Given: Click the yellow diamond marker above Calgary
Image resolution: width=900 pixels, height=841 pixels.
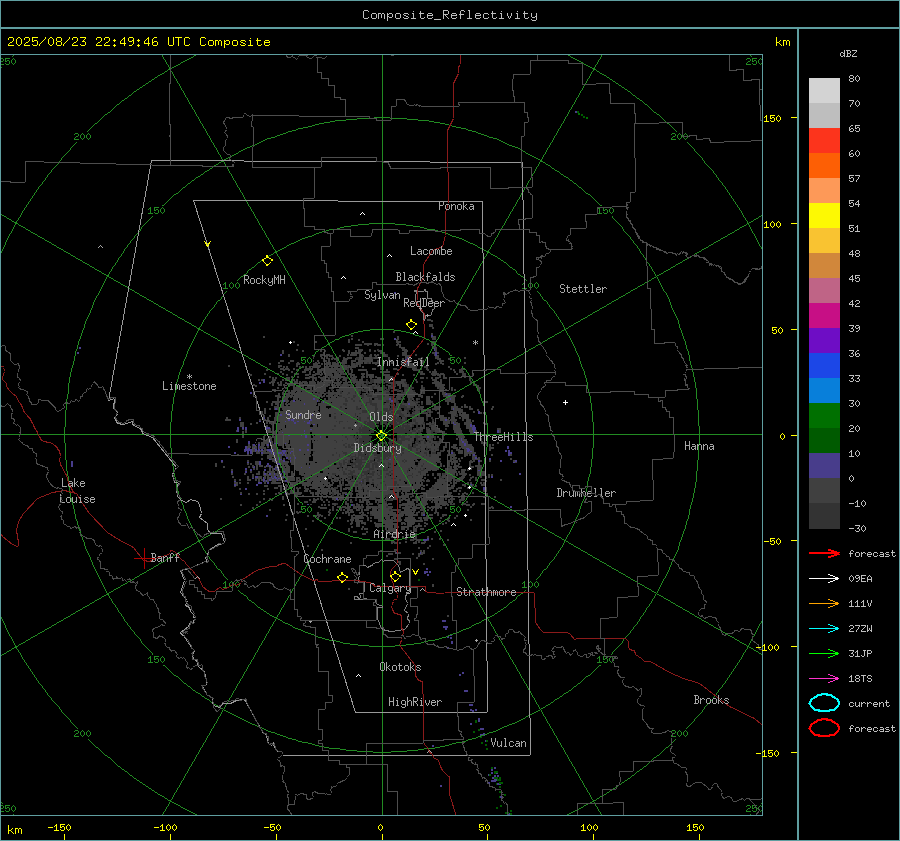Looking at the screenshot, I should click(x=395, y=576).
